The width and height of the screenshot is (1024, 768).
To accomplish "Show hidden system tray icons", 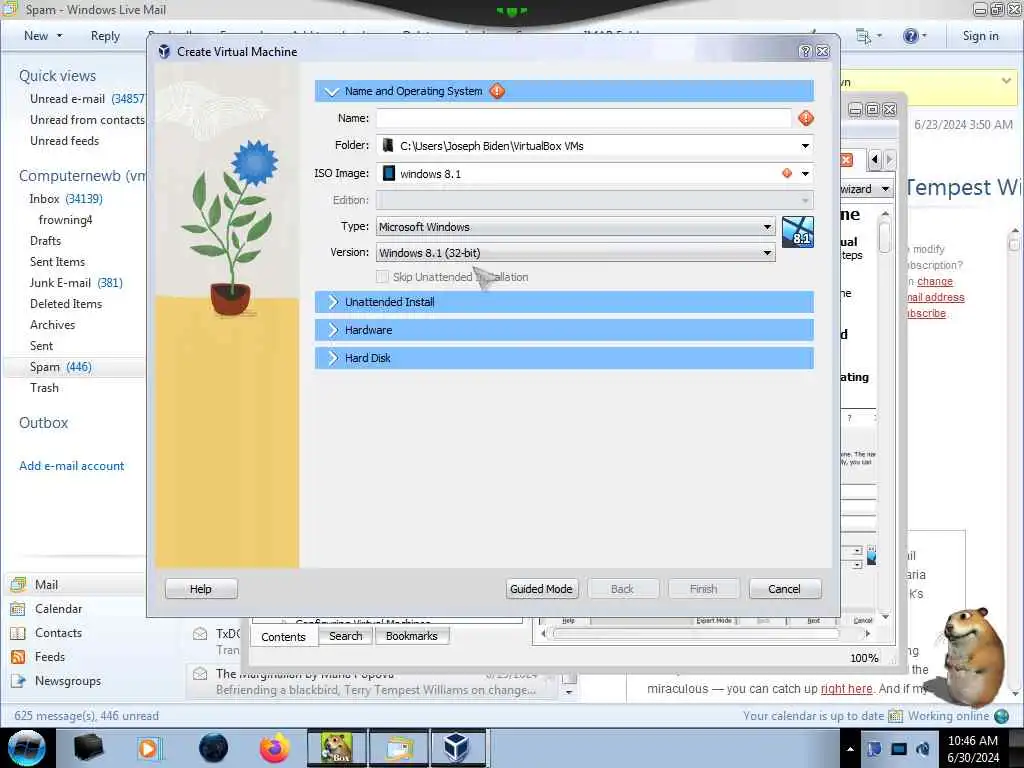I will pos(850,749).
